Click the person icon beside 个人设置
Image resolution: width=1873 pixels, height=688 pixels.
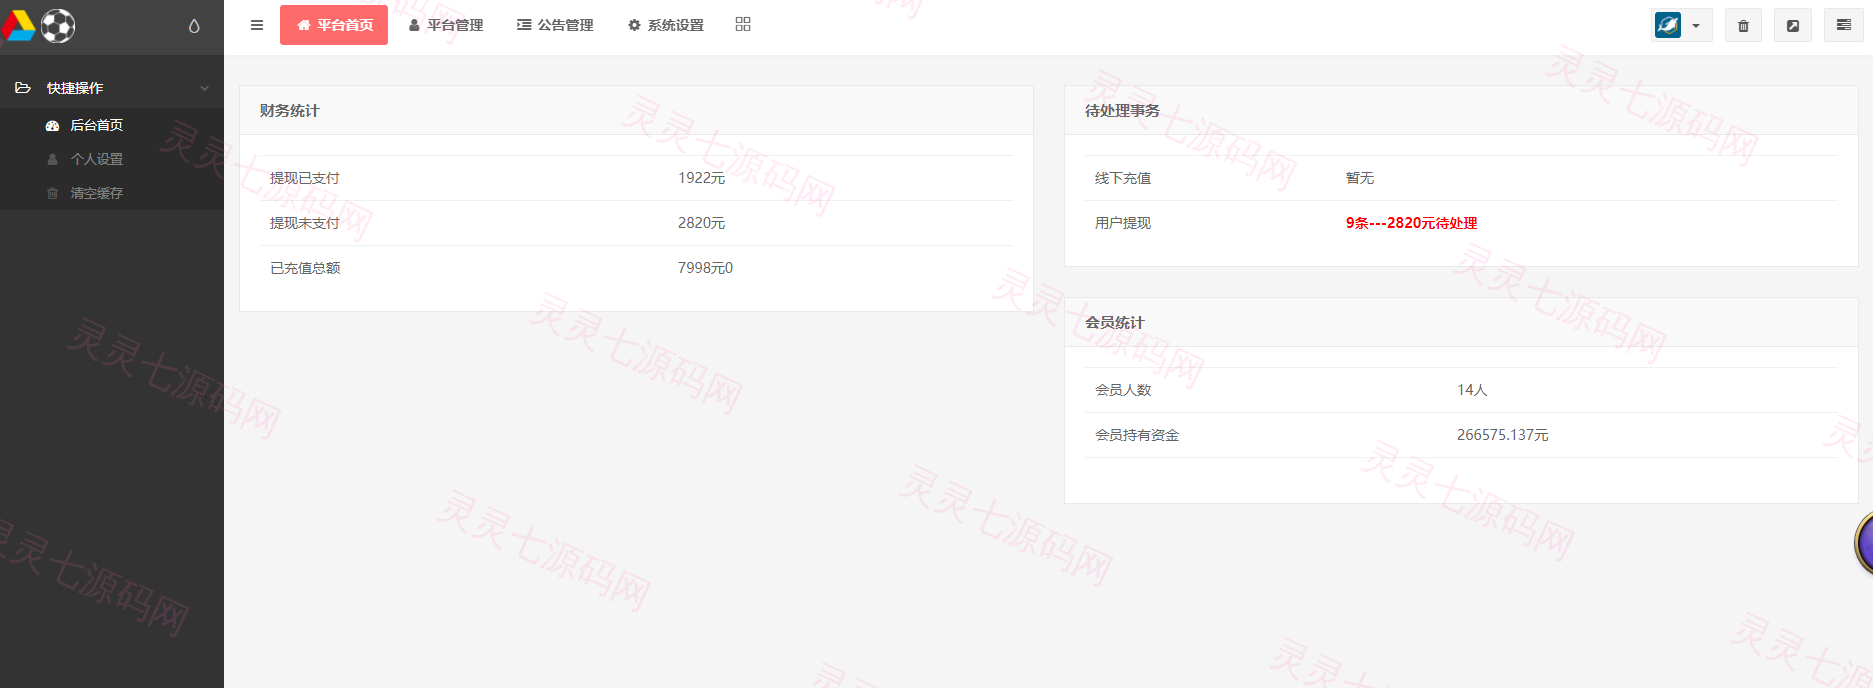[53, 159]
